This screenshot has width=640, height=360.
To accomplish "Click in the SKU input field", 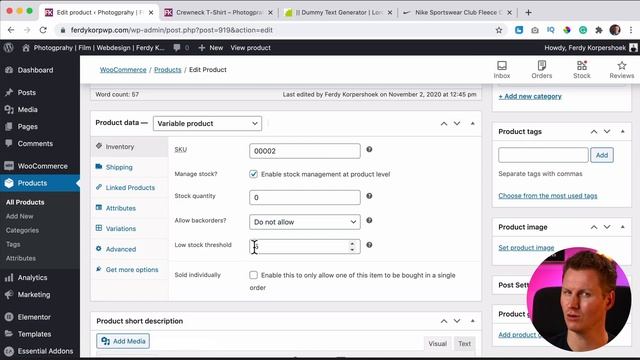I will click(305, 151).
